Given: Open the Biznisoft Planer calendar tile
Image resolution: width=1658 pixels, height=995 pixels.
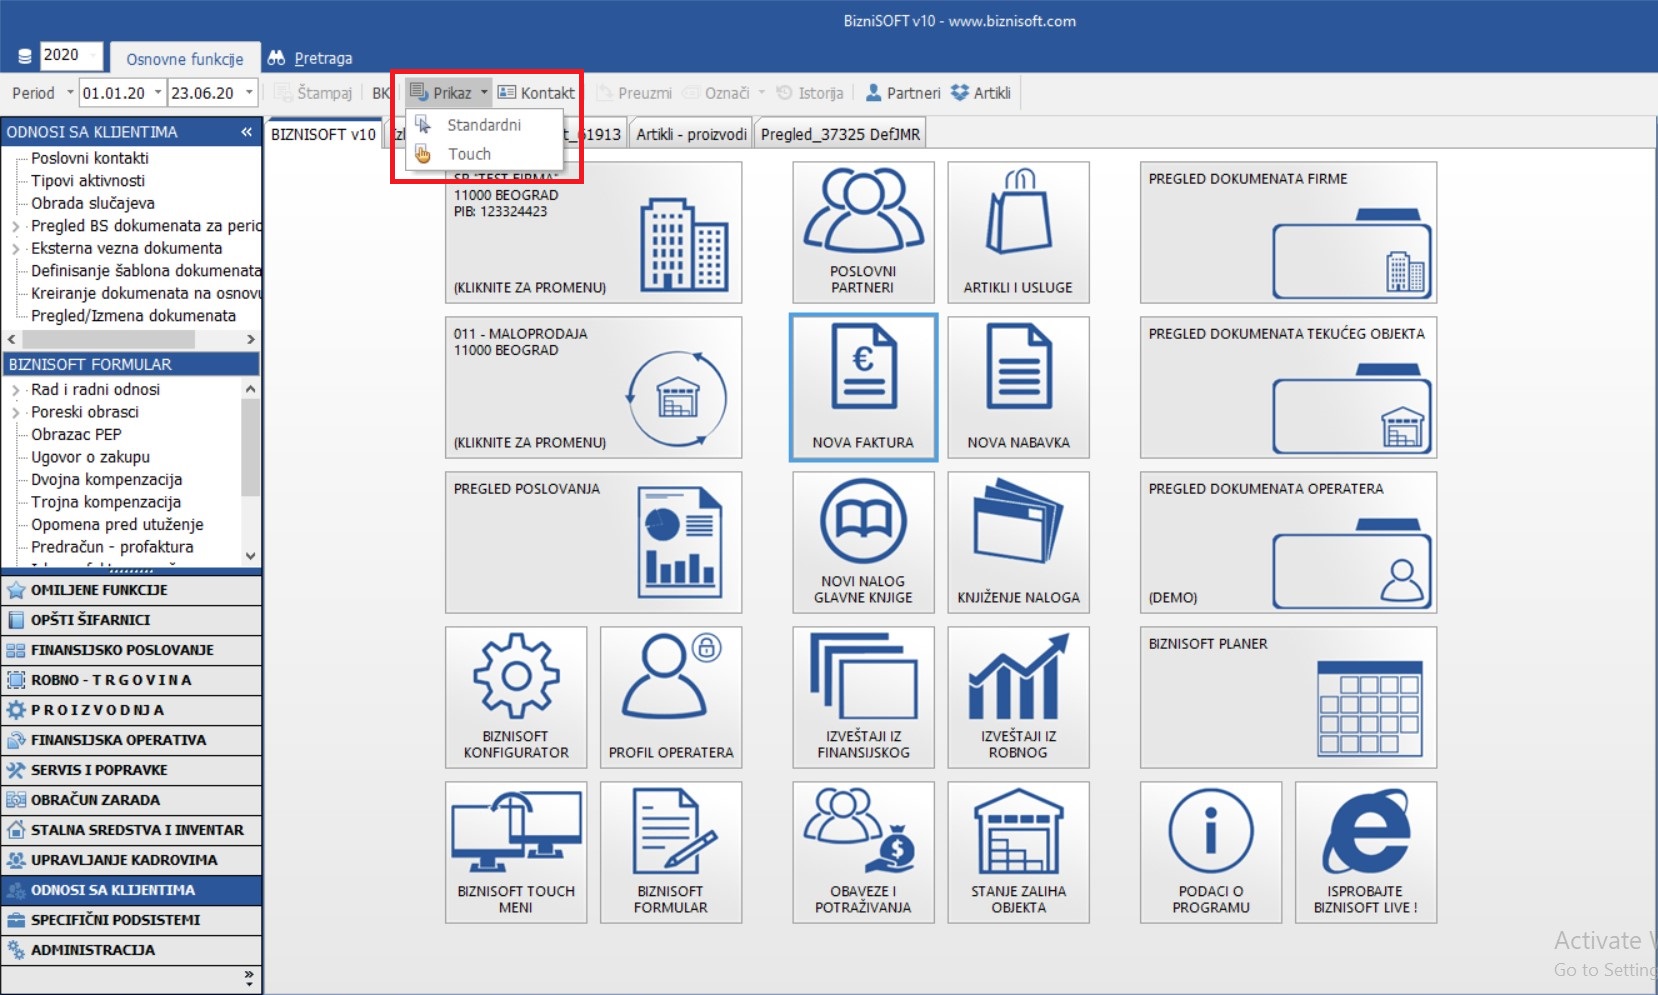Looking at the screenshot, I should point(1288,697).
